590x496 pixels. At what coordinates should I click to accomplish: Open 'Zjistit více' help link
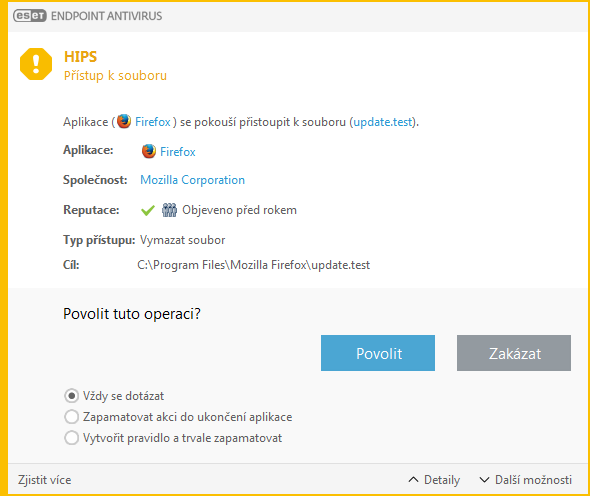[x=44, y=480]
